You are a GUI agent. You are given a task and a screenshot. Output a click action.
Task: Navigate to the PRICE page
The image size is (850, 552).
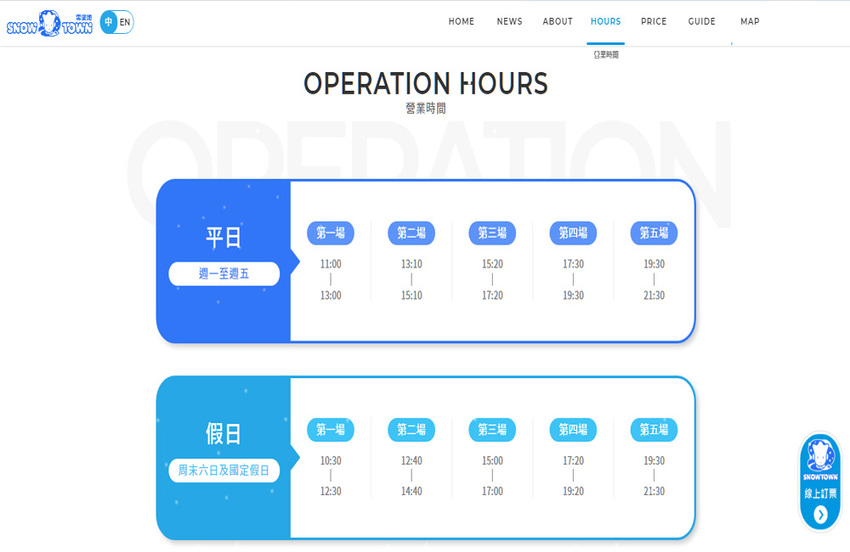coord(654,22)
